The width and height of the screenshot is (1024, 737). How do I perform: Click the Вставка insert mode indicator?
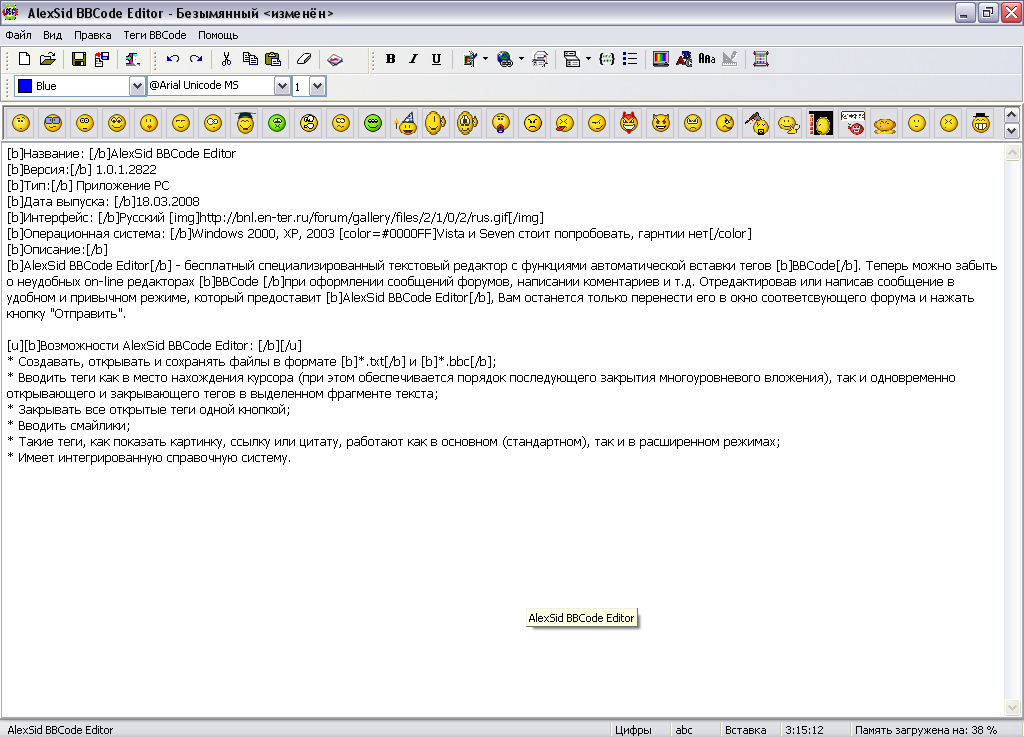[745, 730]
